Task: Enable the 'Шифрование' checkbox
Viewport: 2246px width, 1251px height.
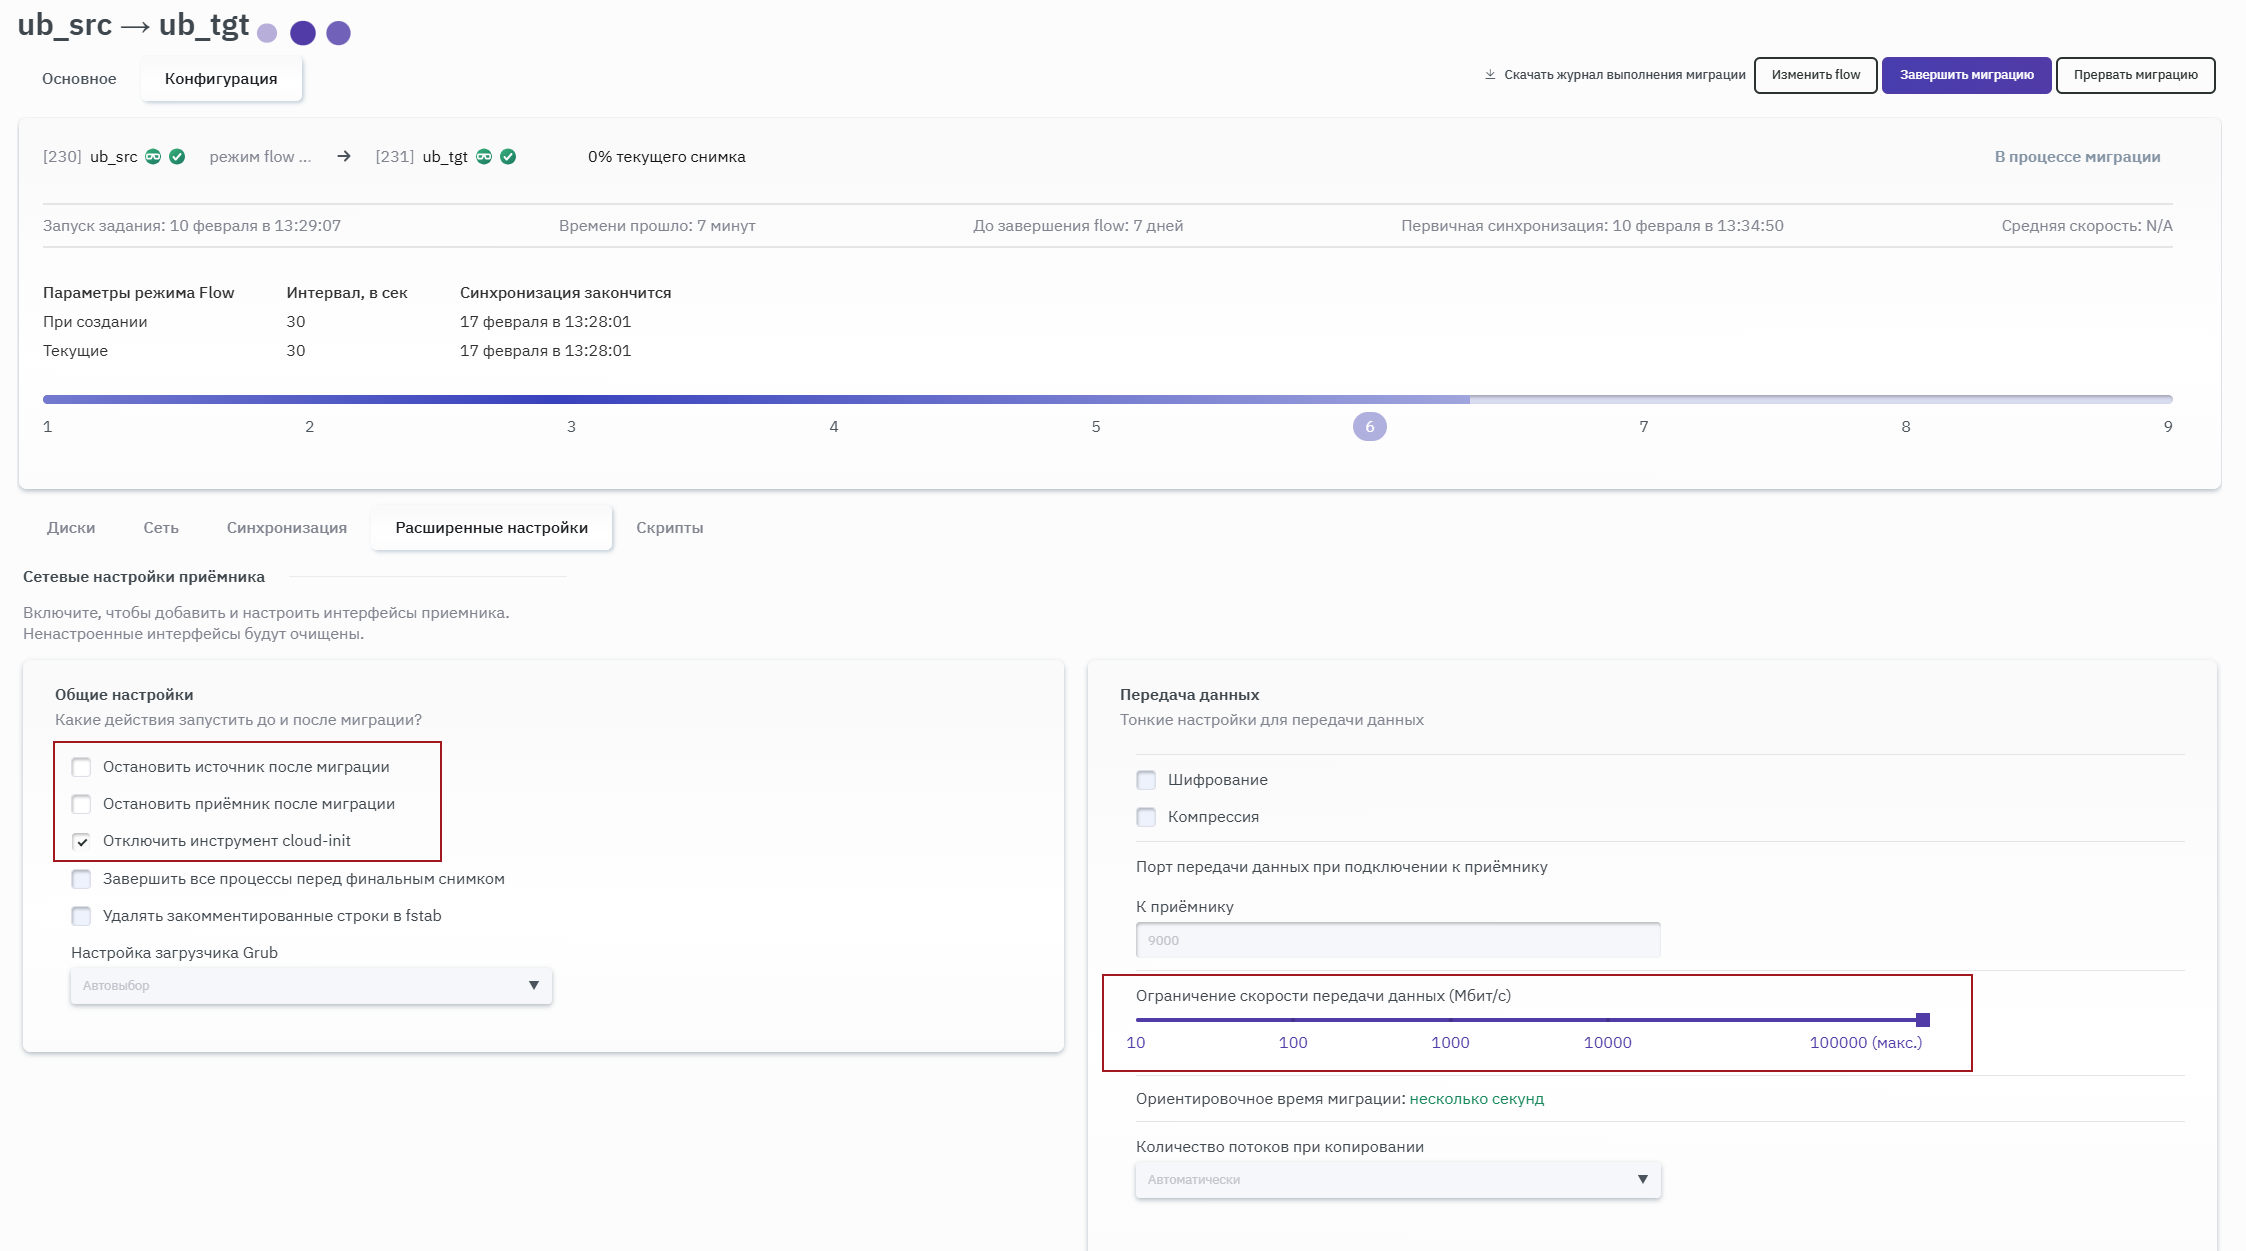Action: pos(1146,780)
